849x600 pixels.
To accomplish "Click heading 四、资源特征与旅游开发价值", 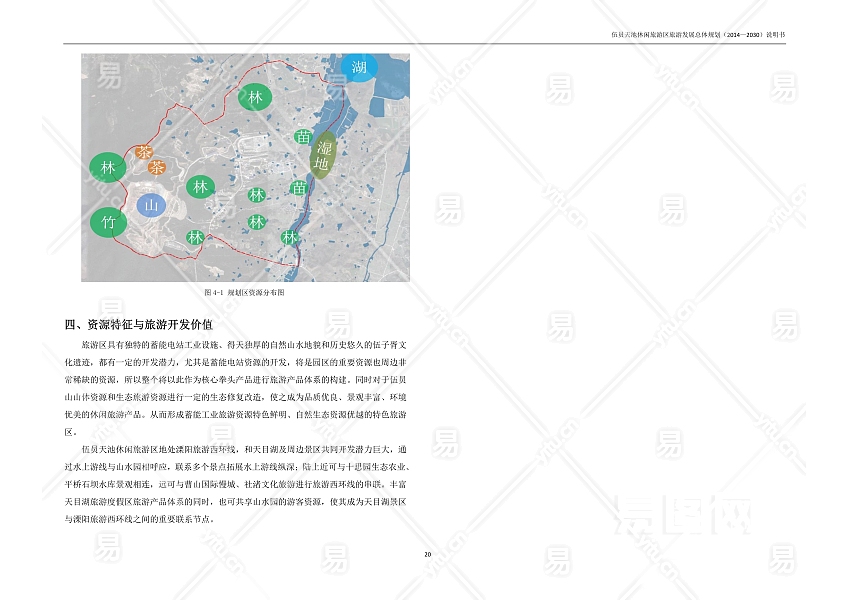I will pyautogui.click(x=138, y=325).
